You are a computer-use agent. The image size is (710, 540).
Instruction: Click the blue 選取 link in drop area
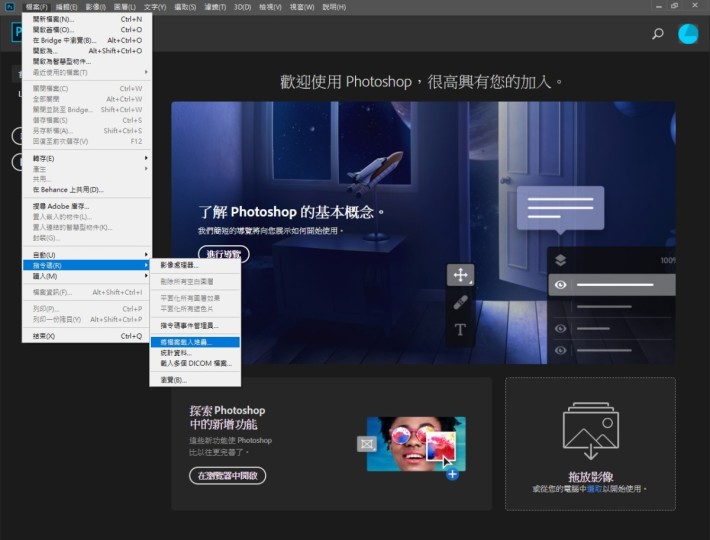click(x=594, y=489)
